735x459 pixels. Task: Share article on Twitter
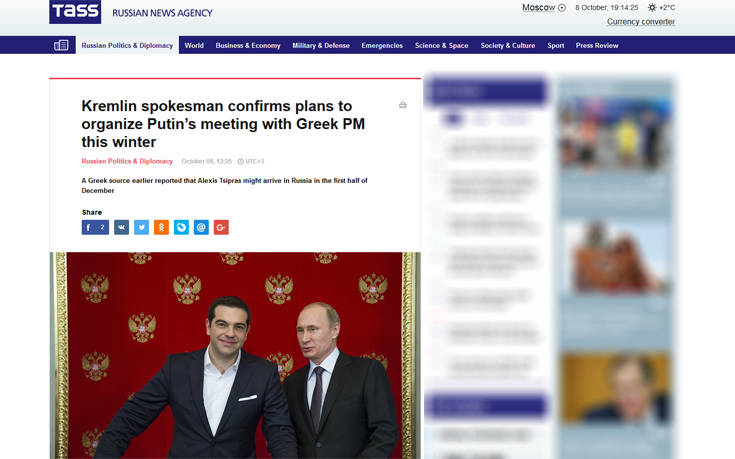tap(142, 227)
